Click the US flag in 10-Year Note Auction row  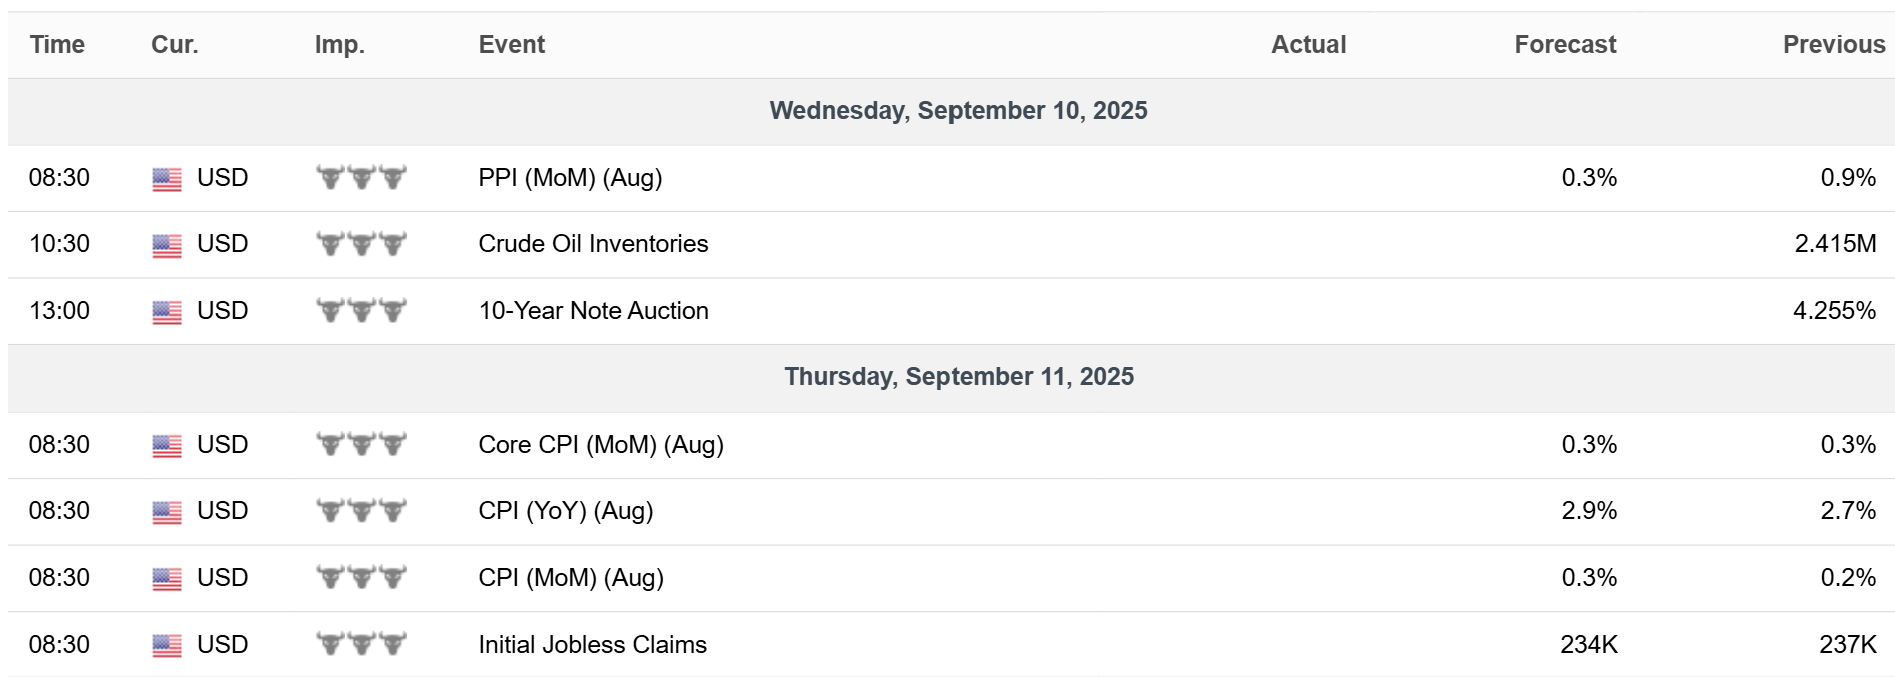tap(167, 312)
